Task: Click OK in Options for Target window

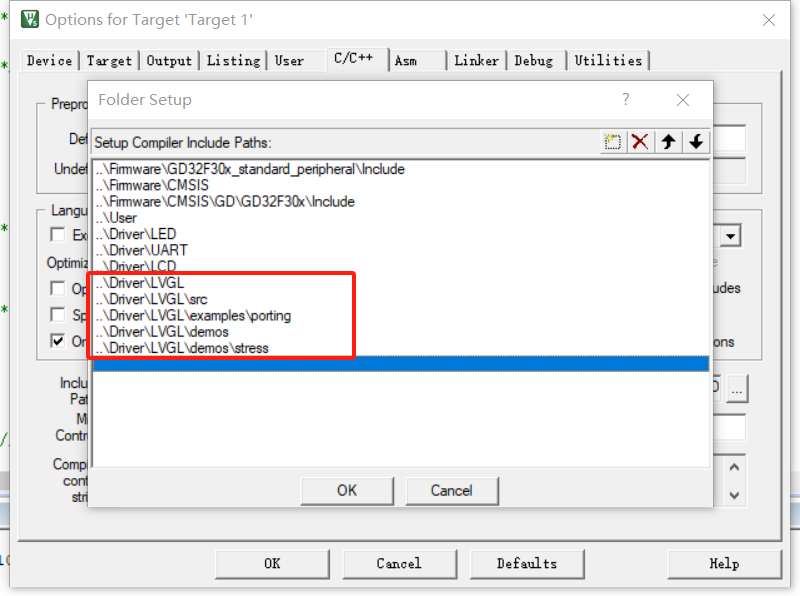Action: (272, 563)
